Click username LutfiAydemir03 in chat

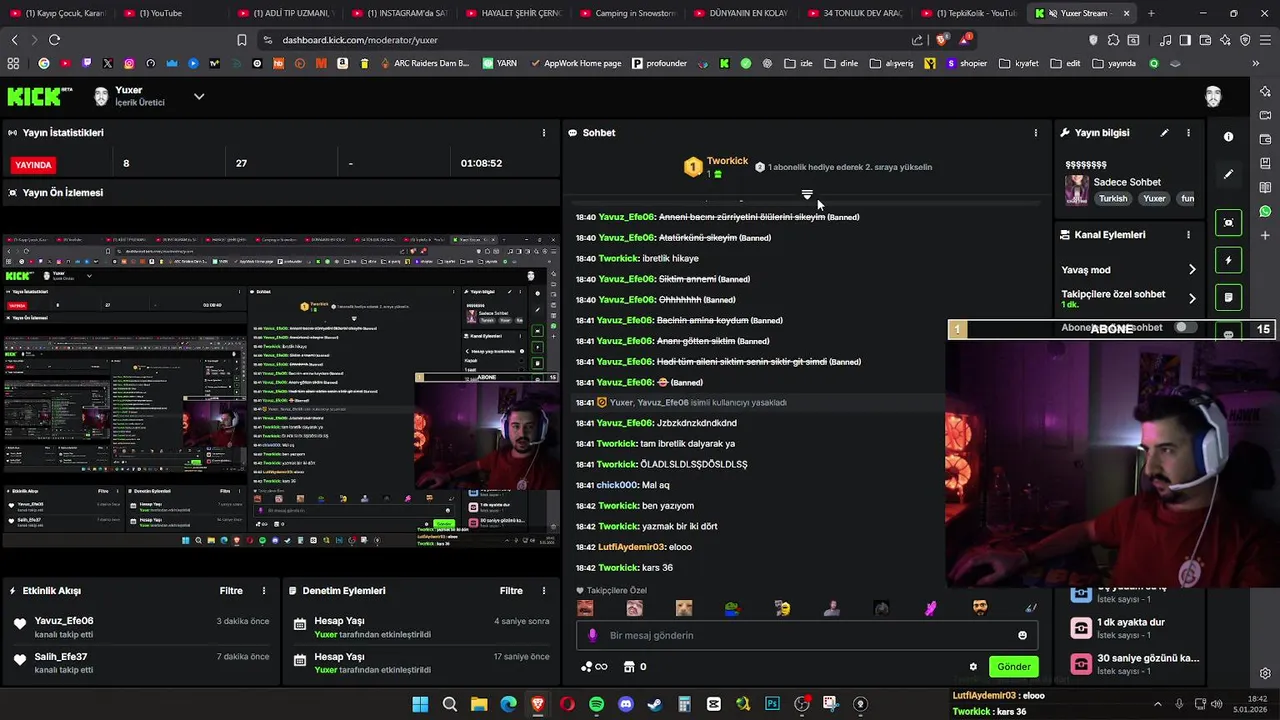pos(631,547)
